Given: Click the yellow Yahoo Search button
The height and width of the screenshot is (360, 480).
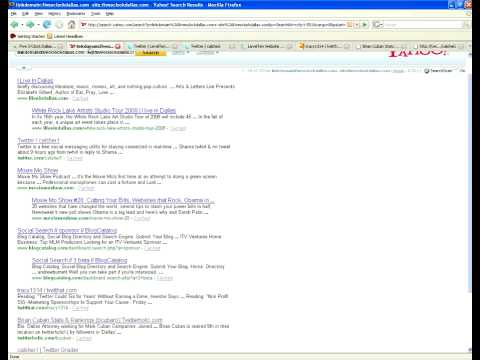Looking at the screenshot, I should coord(151,53).
